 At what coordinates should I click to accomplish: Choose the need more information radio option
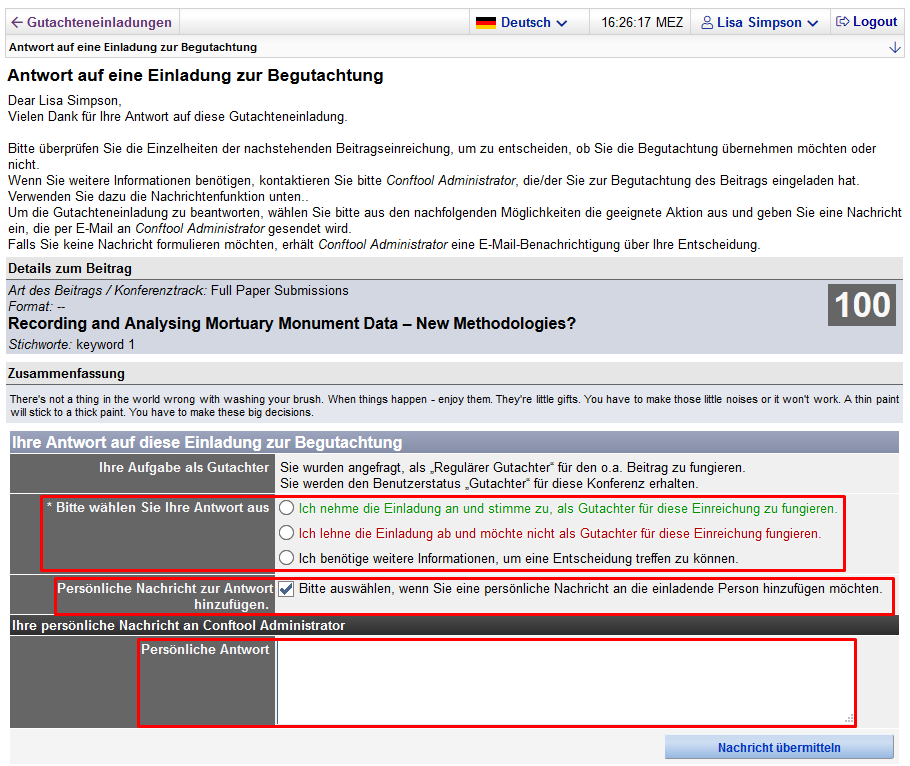(x=287, y=557)
